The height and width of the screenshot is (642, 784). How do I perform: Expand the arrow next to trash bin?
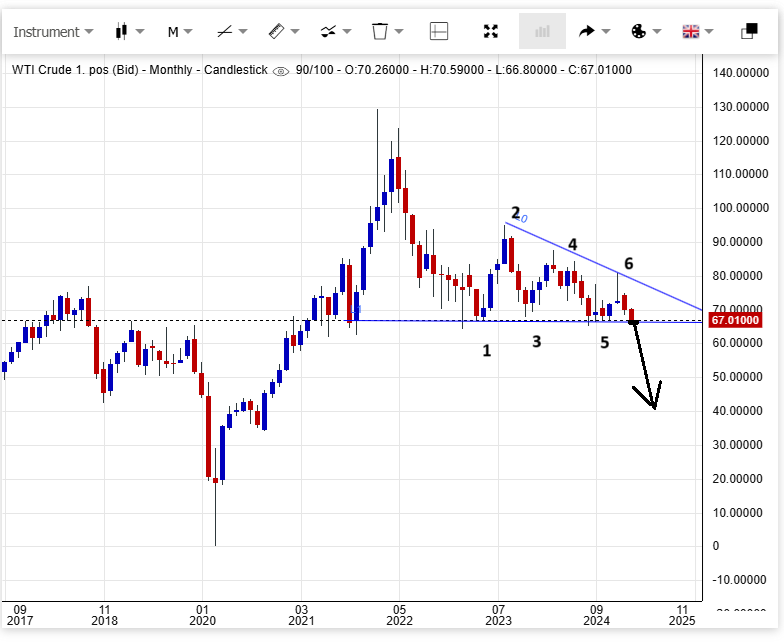[399, 31]
